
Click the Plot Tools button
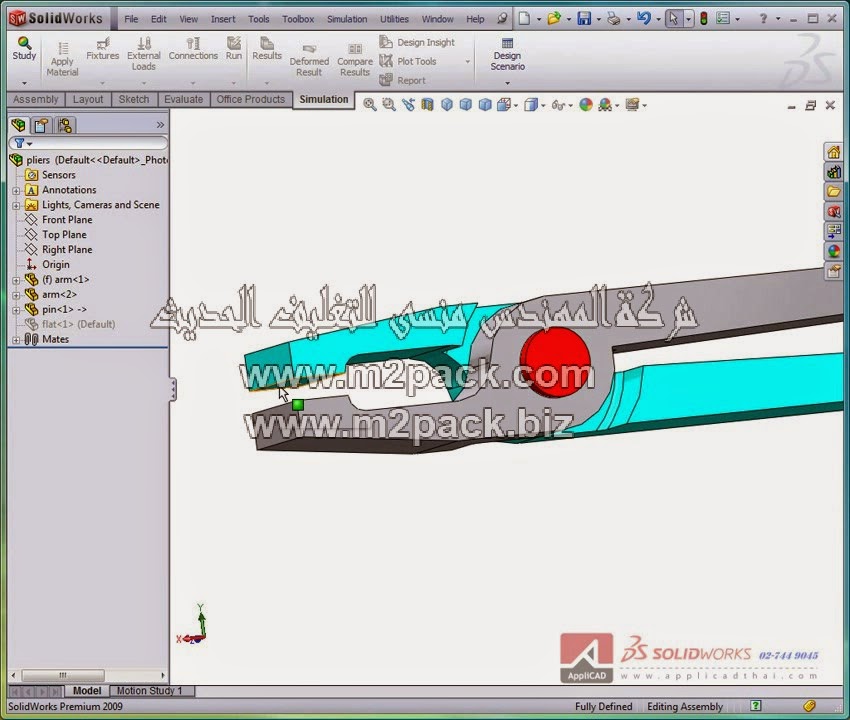[408, 61]
